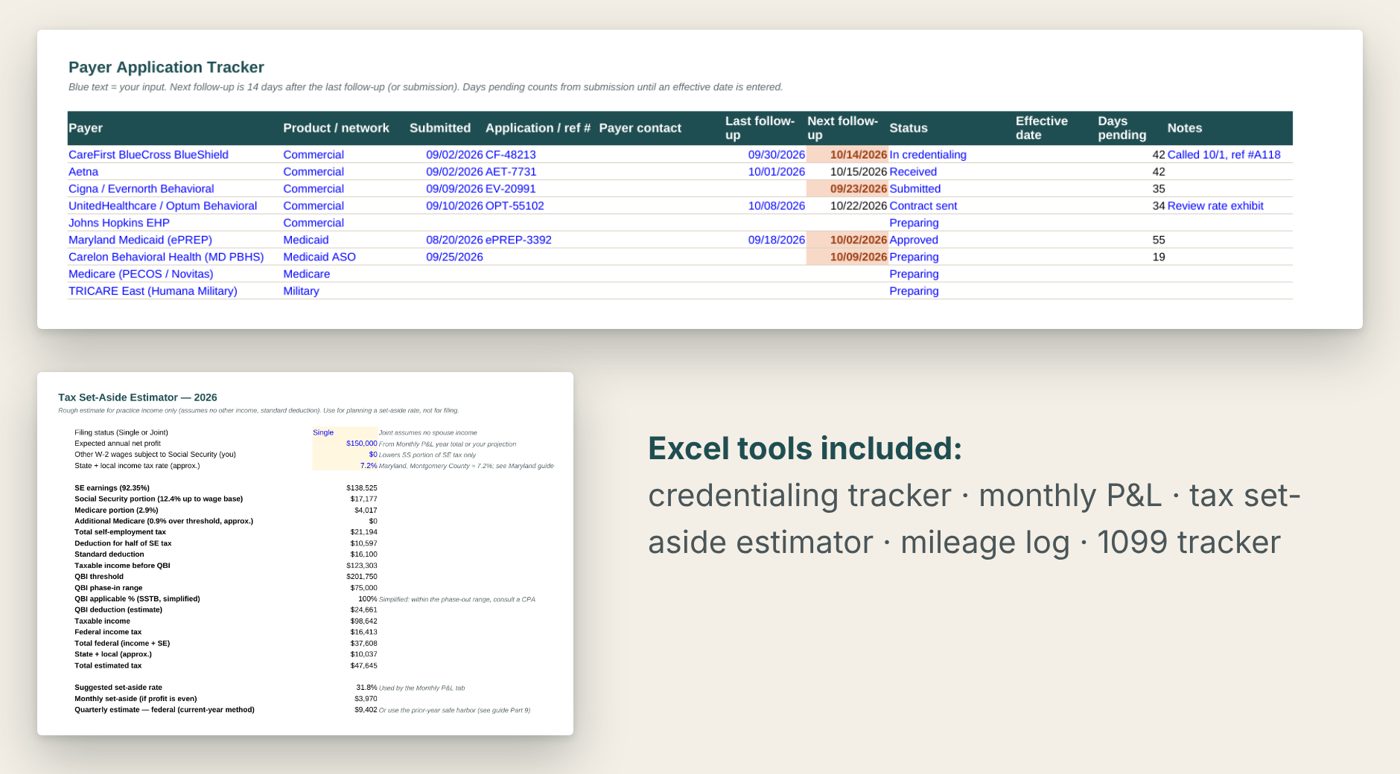Click the In credentialing status cell
The image size is (1400, 774).
coord(928,155)
